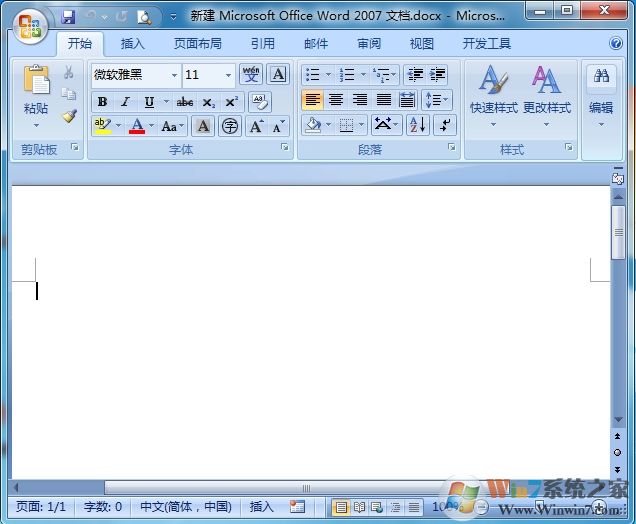The height and width of the screenshot is (524, 636).
Task: Activate the Format Painter brush
Action: tap(69, 116)
